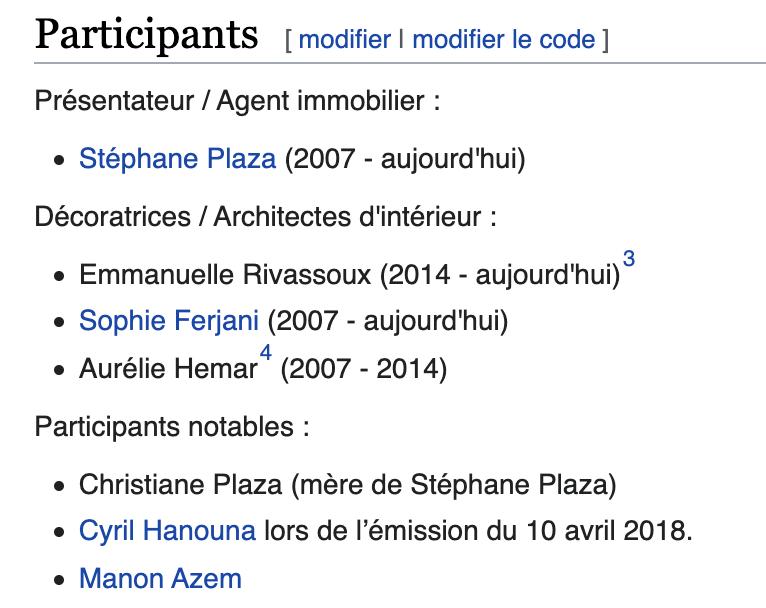Open "modifier le code" source editor link

[x=503, y=40]
